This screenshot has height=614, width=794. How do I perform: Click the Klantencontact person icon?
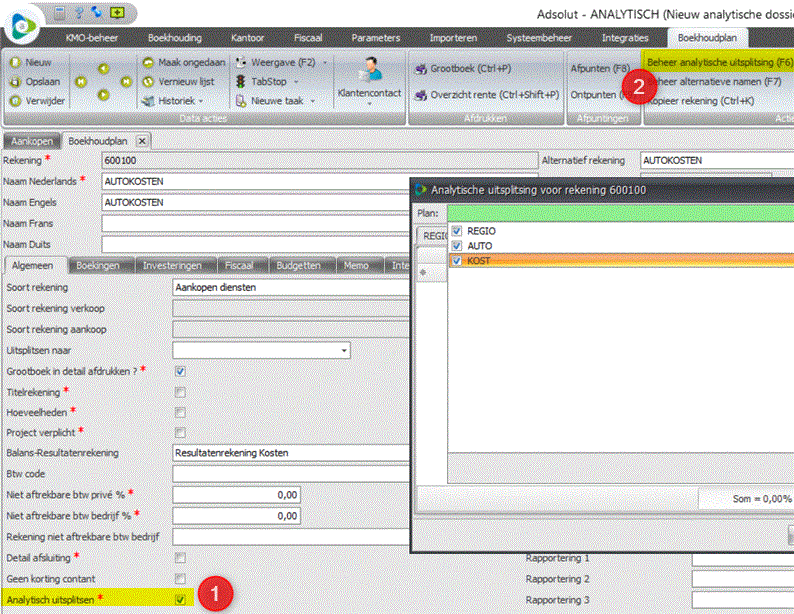(x=371, y=70)
